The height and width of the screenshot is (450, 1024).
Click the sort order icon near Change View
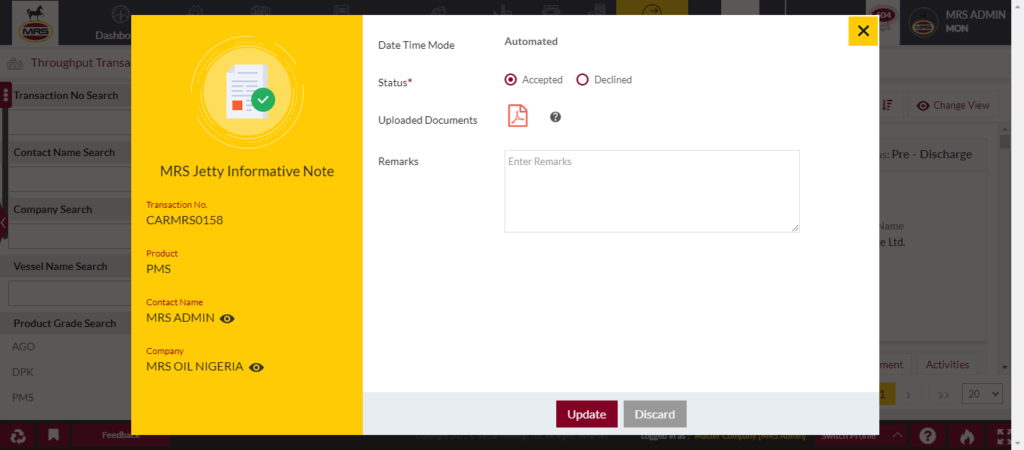(888, 105)
